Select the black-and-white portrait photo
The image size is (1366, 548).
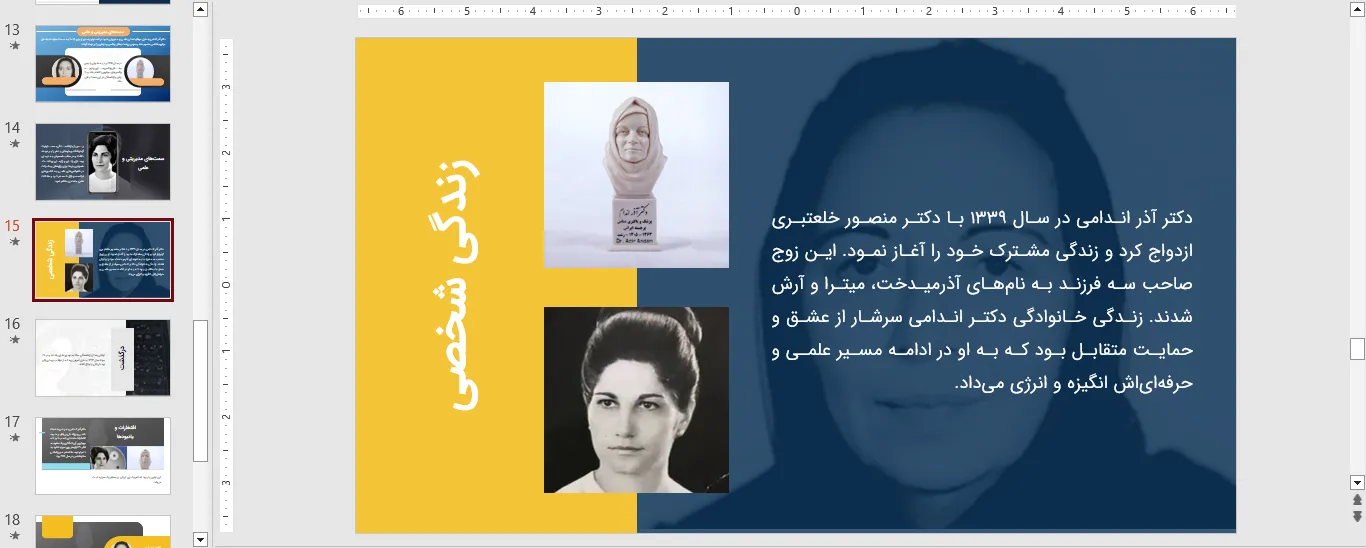click(636, 400)
